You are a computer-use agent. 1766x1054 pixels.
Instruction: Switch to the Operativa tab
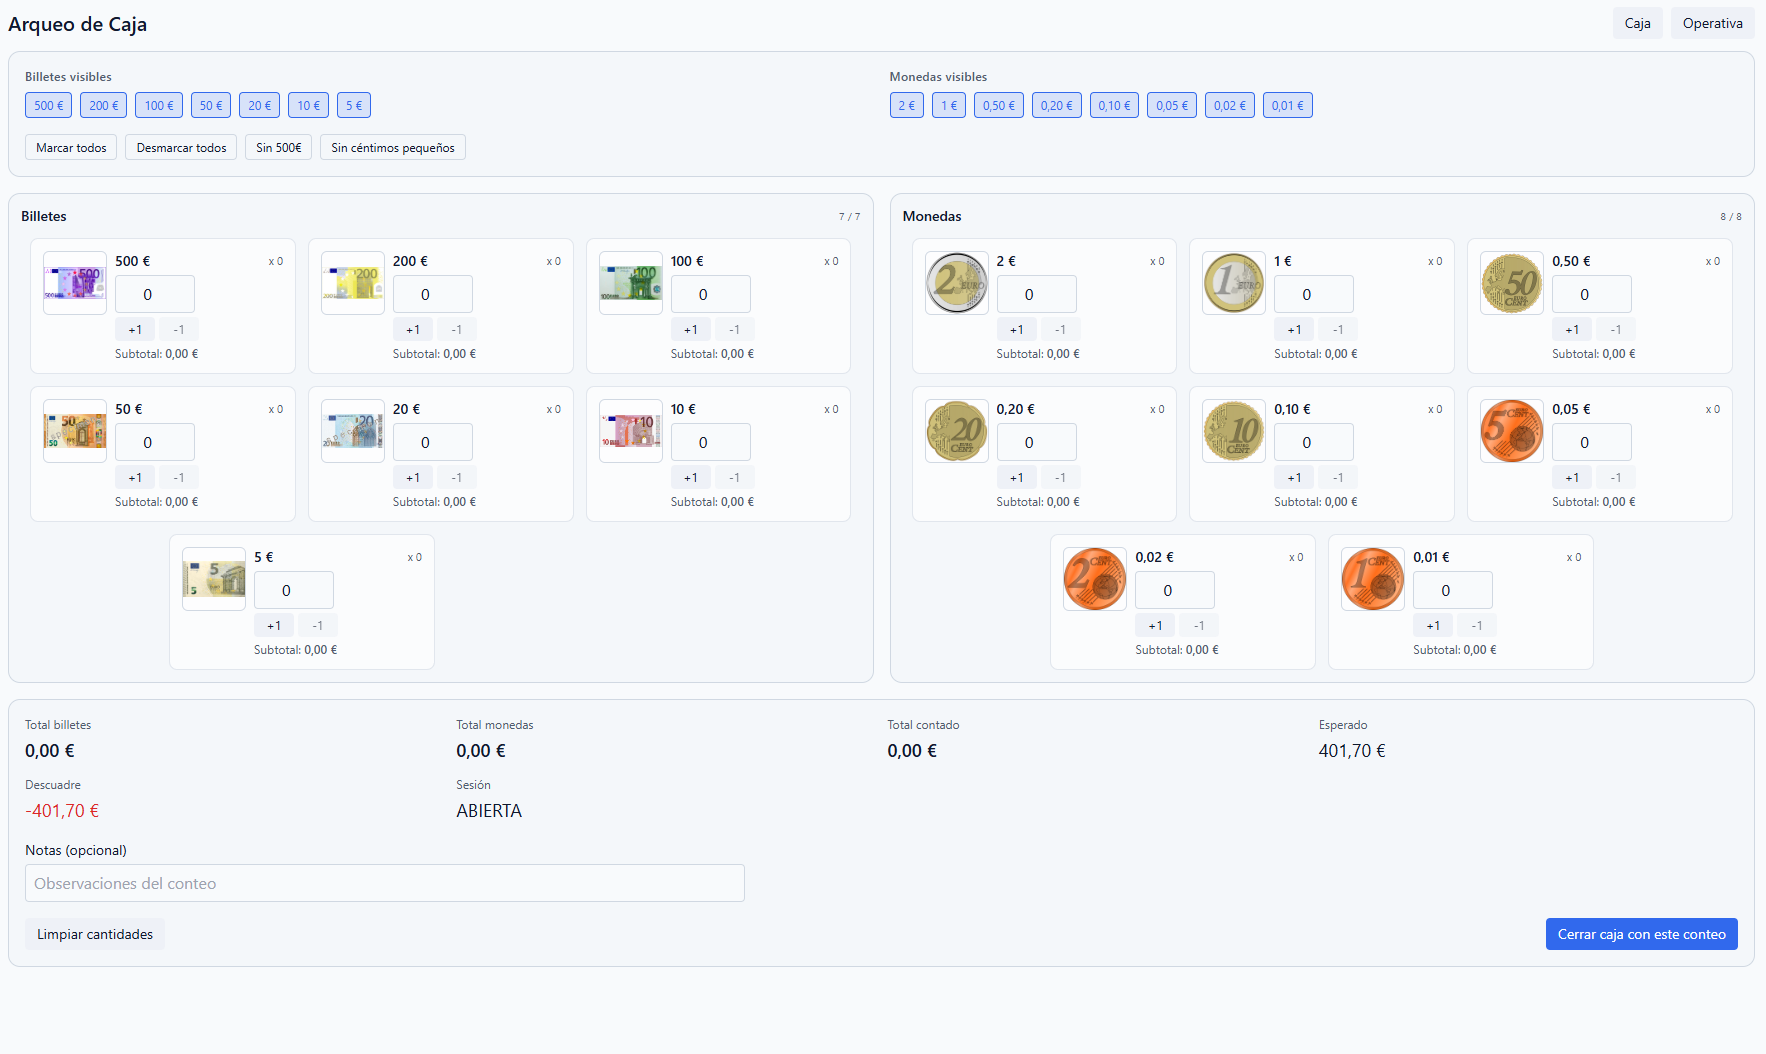[1711, 23]
